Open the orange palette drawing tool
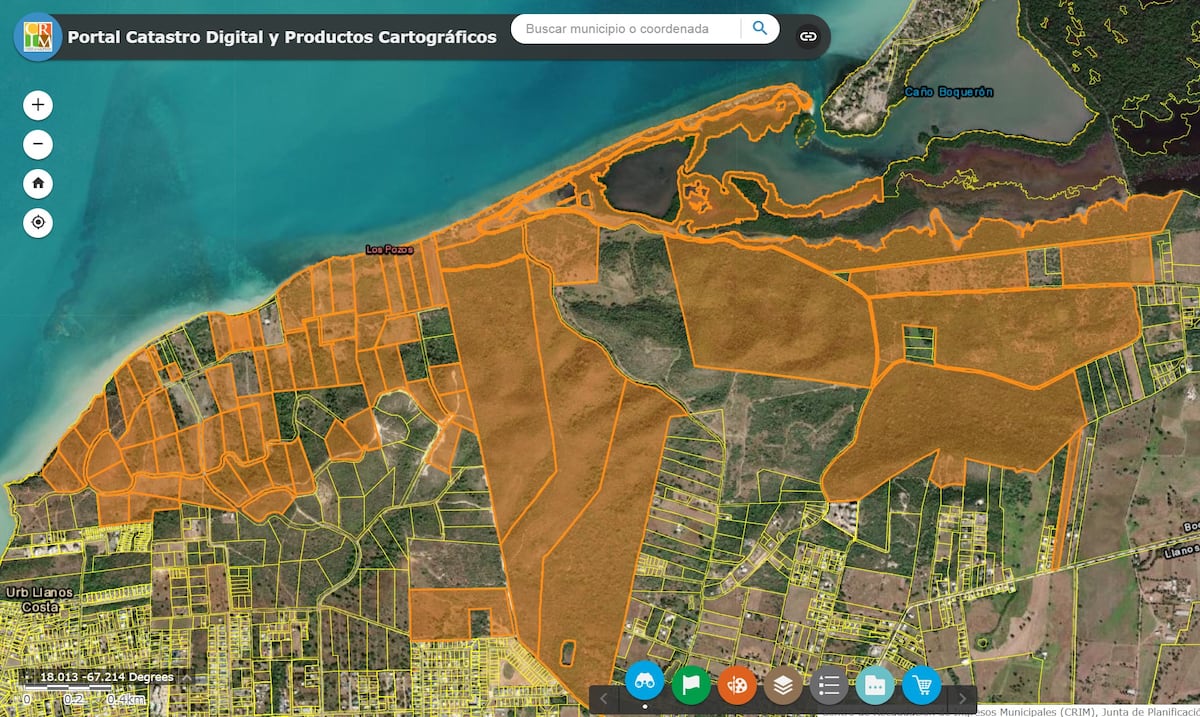This screenshot has width=1200, height=717. [737, 685]
